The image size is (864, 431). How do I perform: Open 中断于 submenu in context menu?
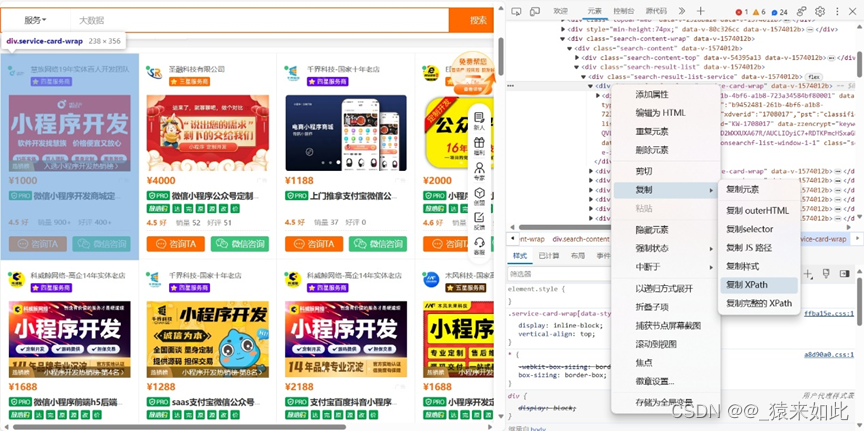pyautogui.click(x=666, y=267)
